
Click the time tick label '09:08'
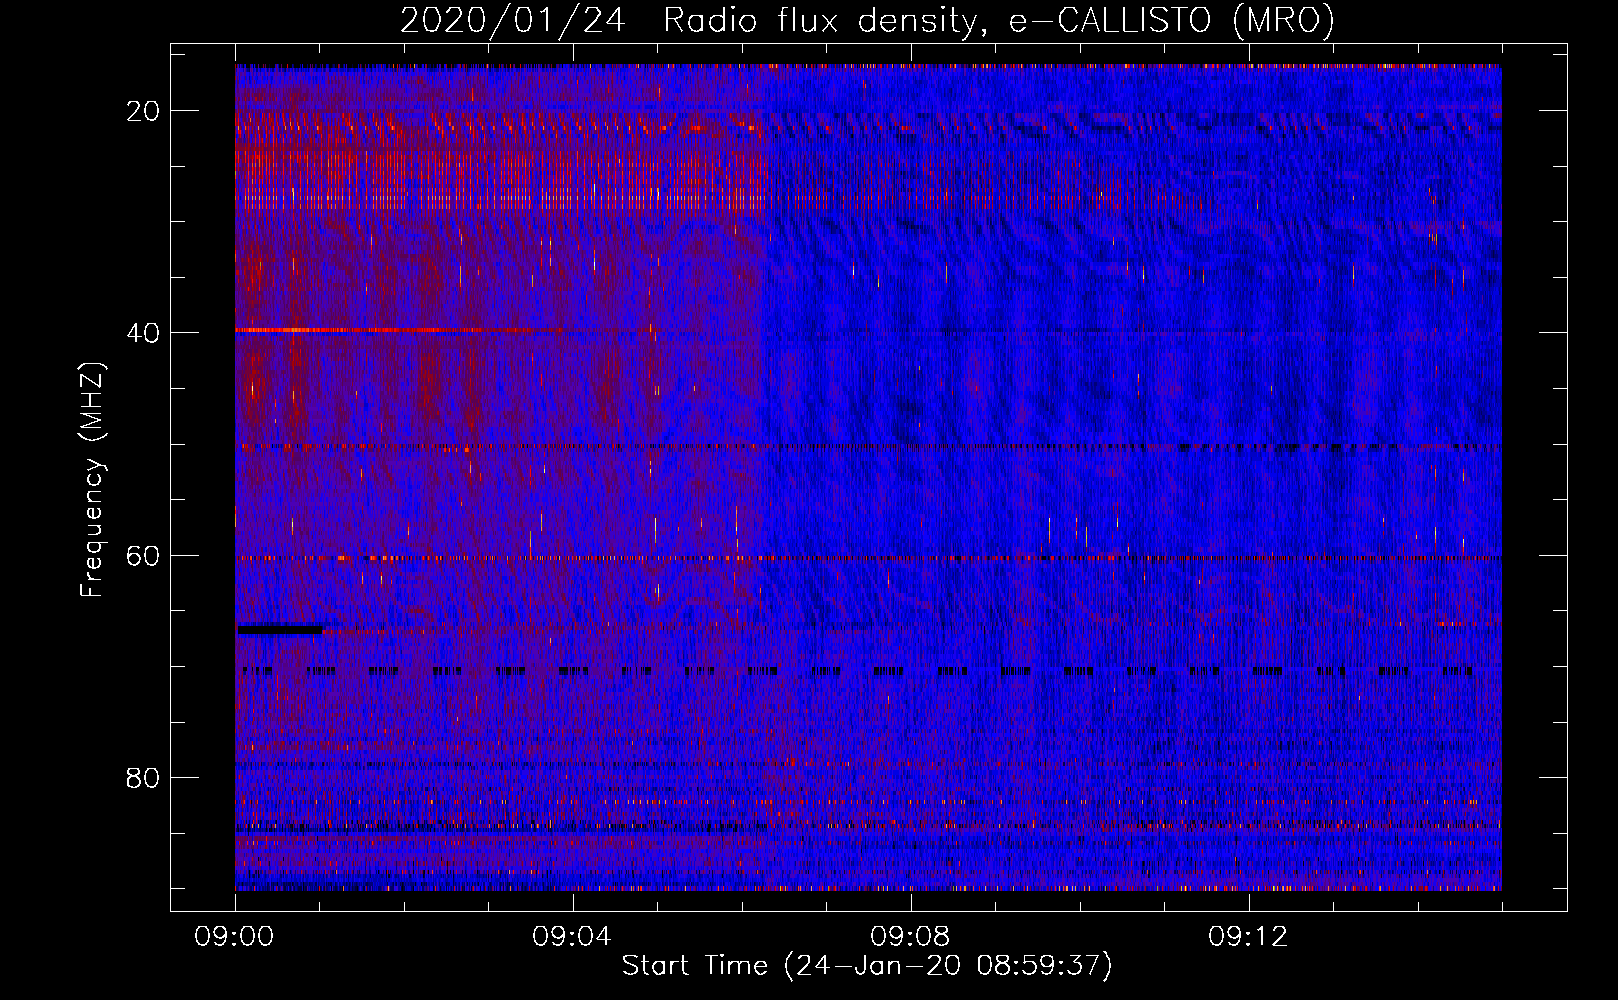910,937
